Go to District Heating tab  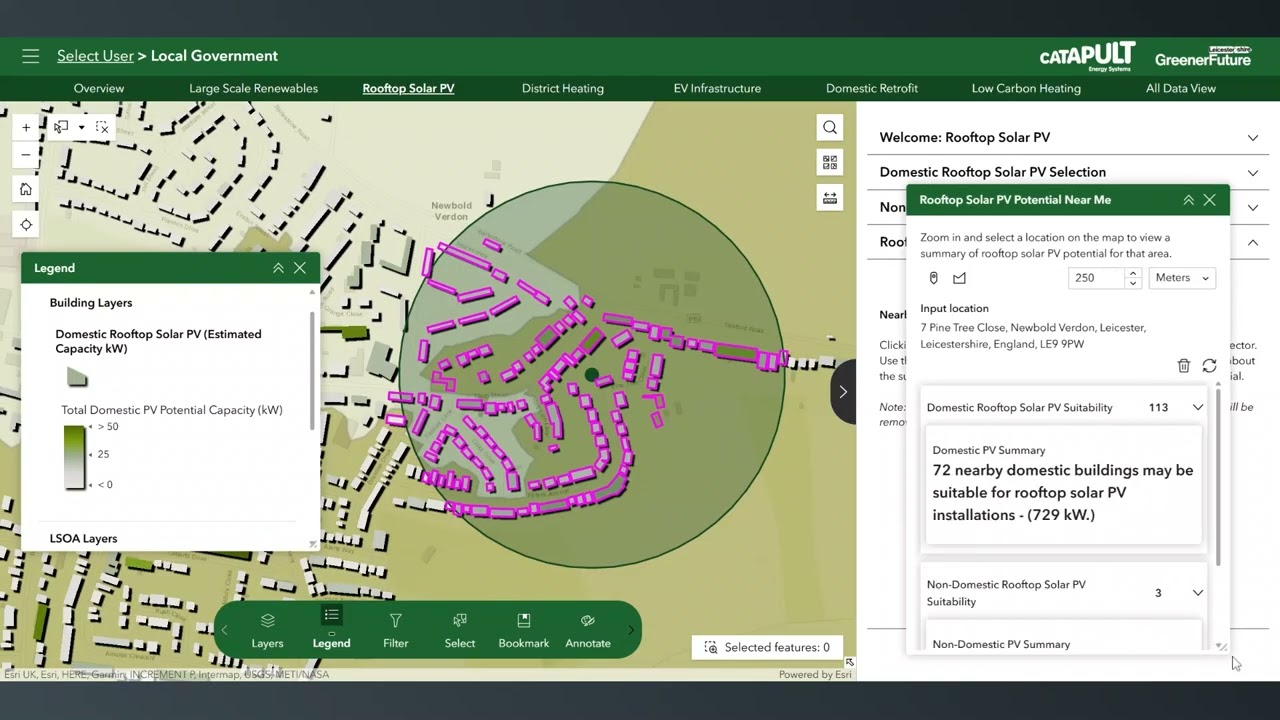(x=563, y=88)
